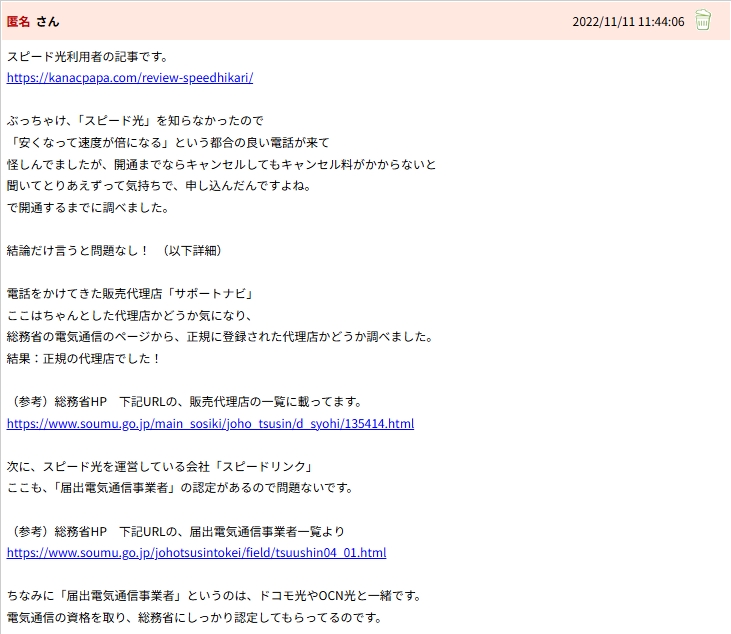Click the line ここはちゃんとした代理店かどうか気になり
Viewport: 731px width, 634px height.
coord(130,316)
